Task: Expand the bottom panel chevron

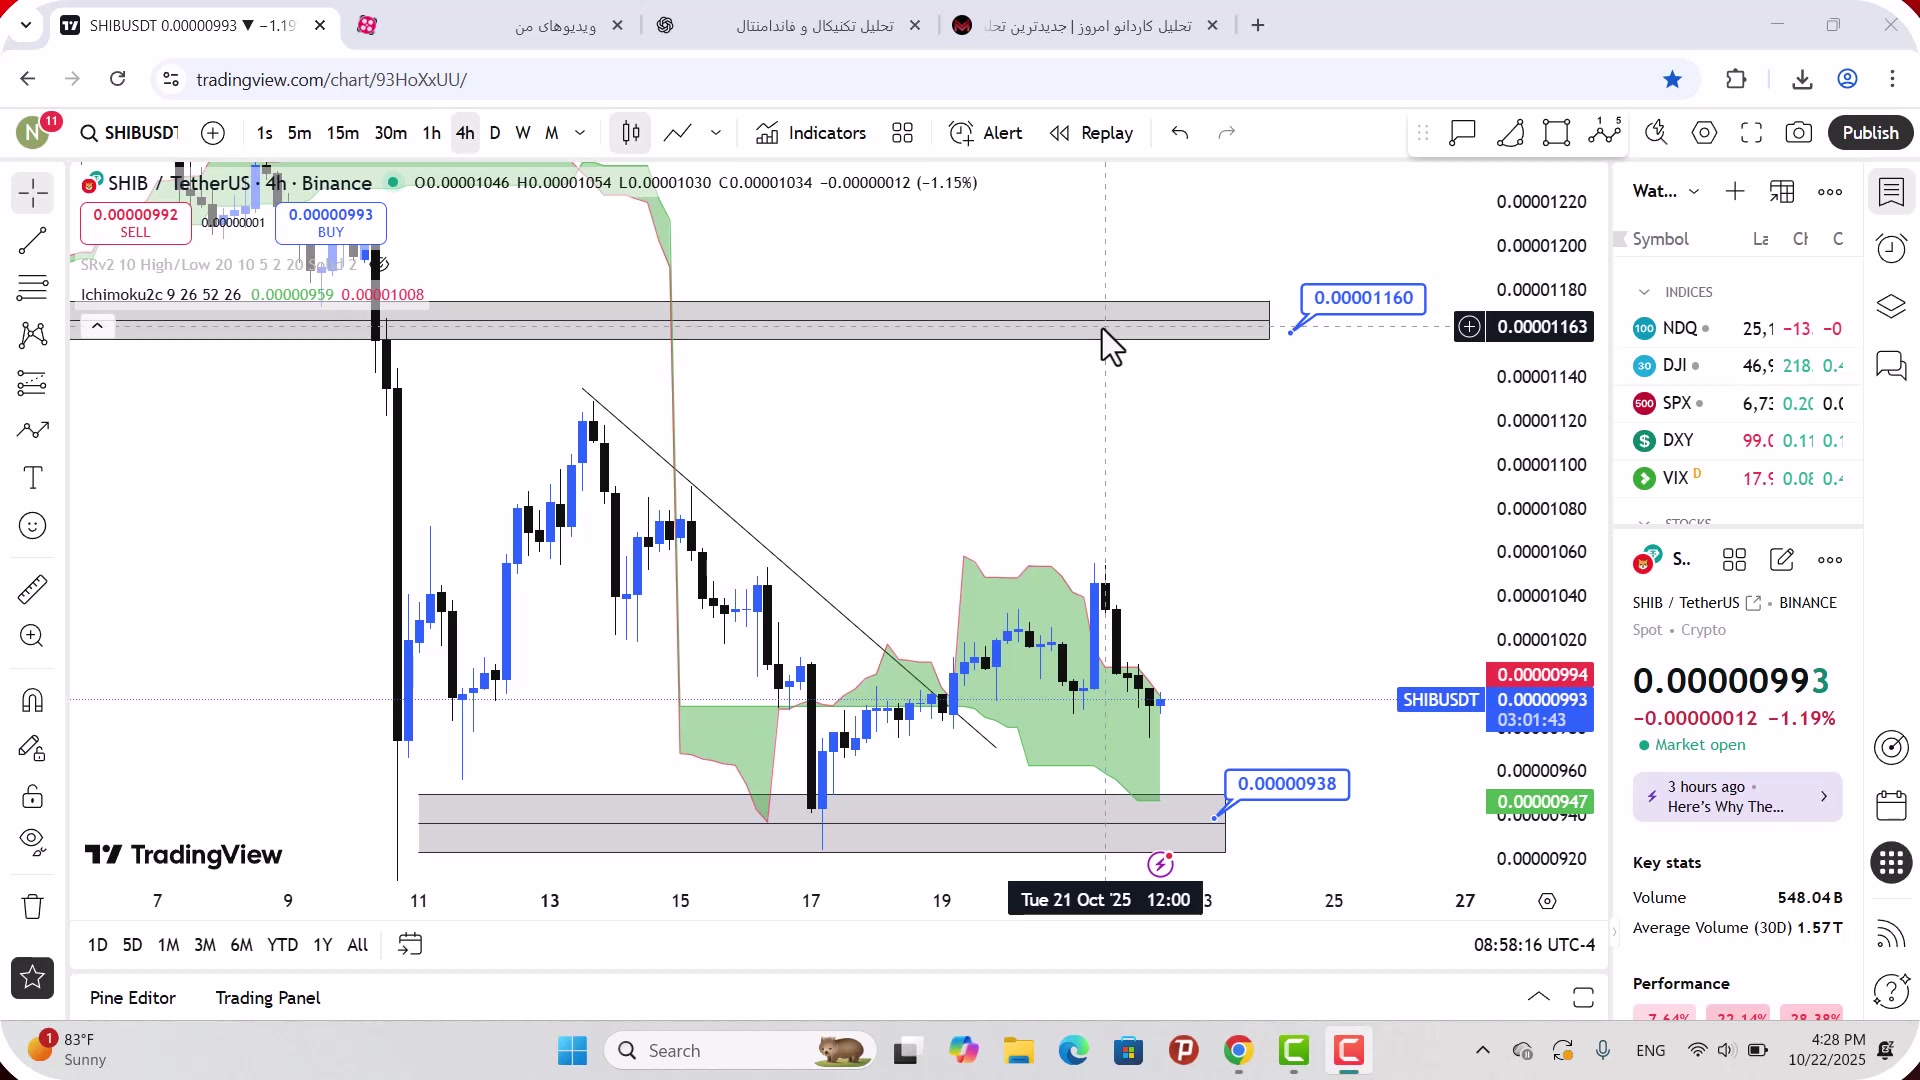Action: coord(1539,997)
